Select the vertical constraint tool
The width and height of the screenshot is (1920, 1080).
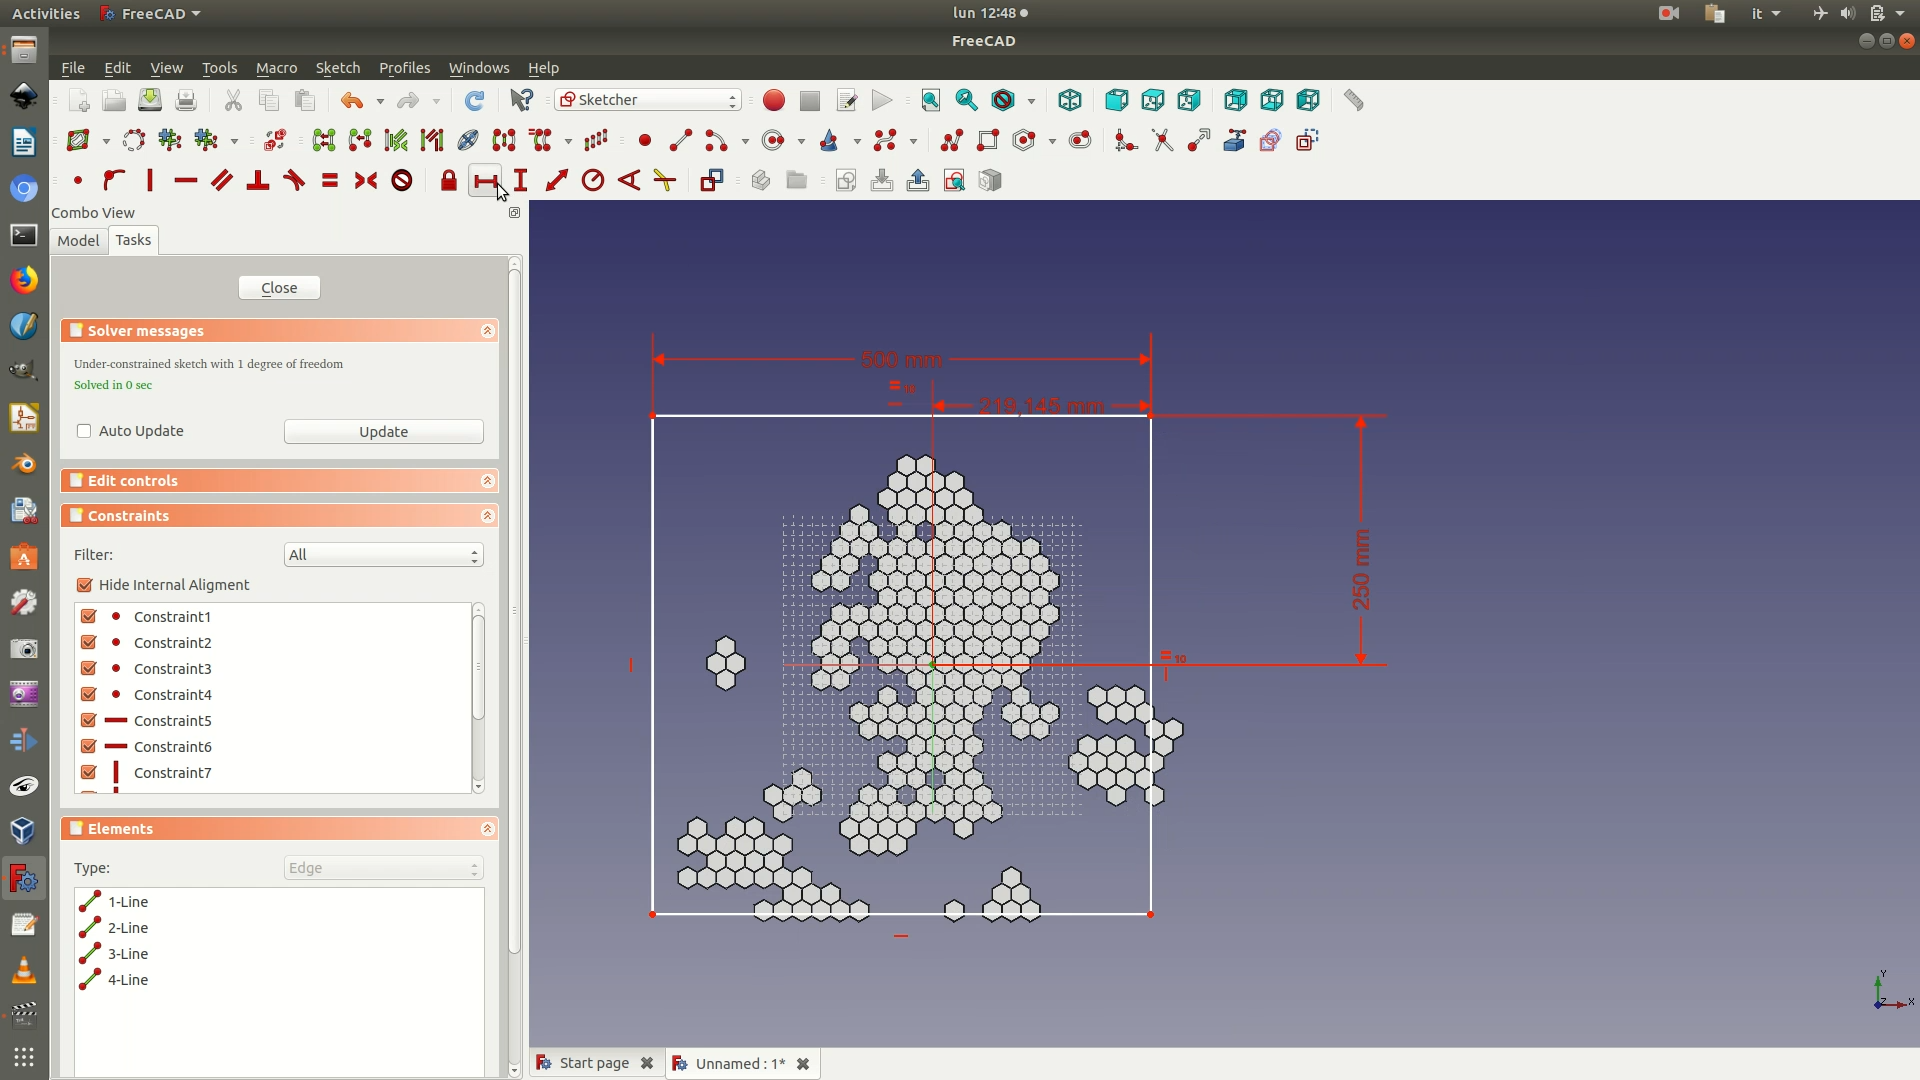pos(150,181)
